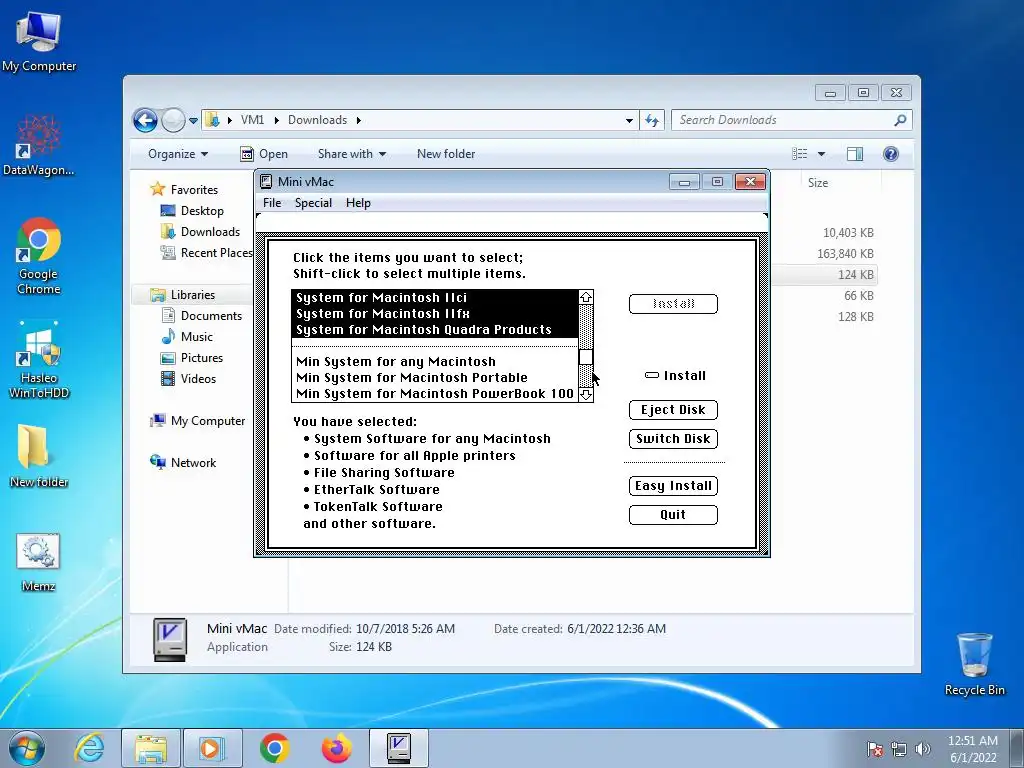1024x768 pixels.
Task: Open Mini vMac Special menu
Action: point(313,203)
